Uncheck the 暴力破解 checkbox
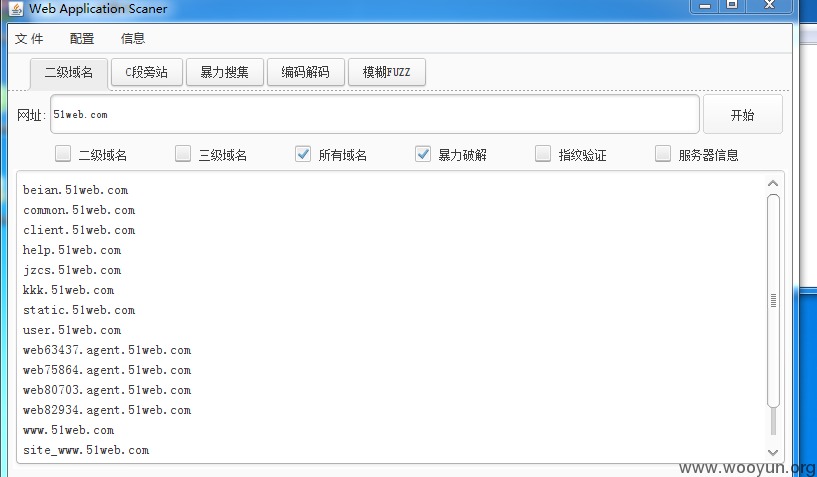The height and width of the screenshot is (477, 817). [423, 154]
